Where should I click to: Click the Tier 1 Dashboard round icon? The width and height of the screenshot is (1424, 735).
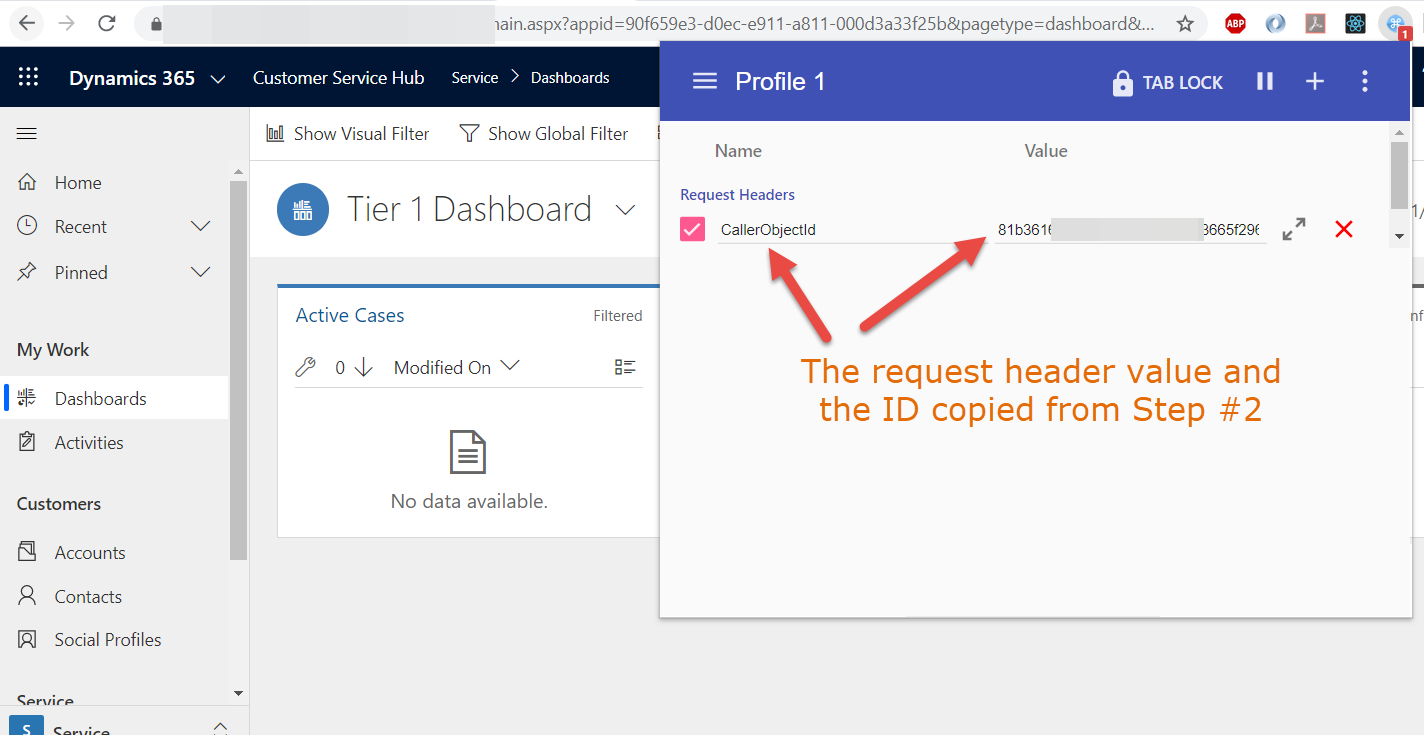303,210
